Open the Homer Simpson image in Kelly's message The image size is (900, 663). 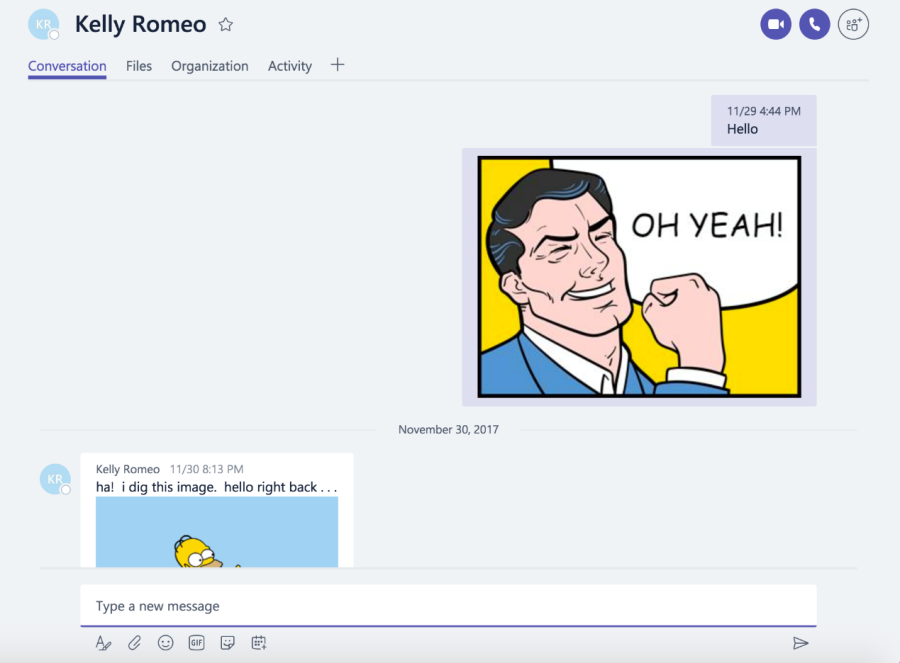pos(217,532)
